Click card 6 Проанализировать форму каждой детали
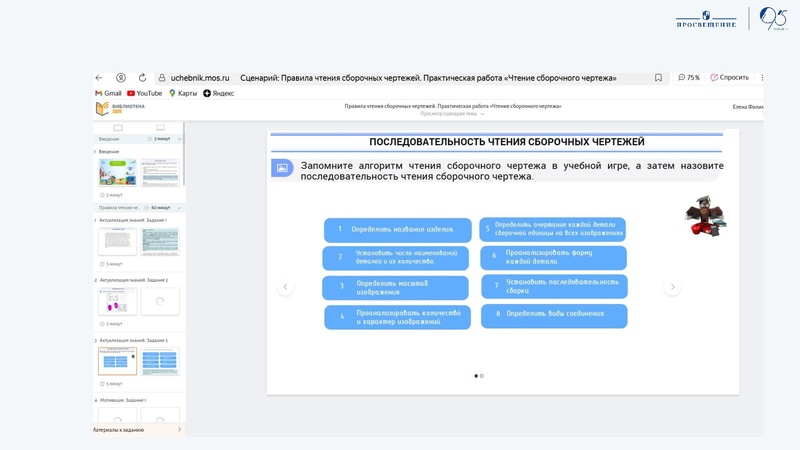This screenshot has height=450, width=800. tap(553, 258)
